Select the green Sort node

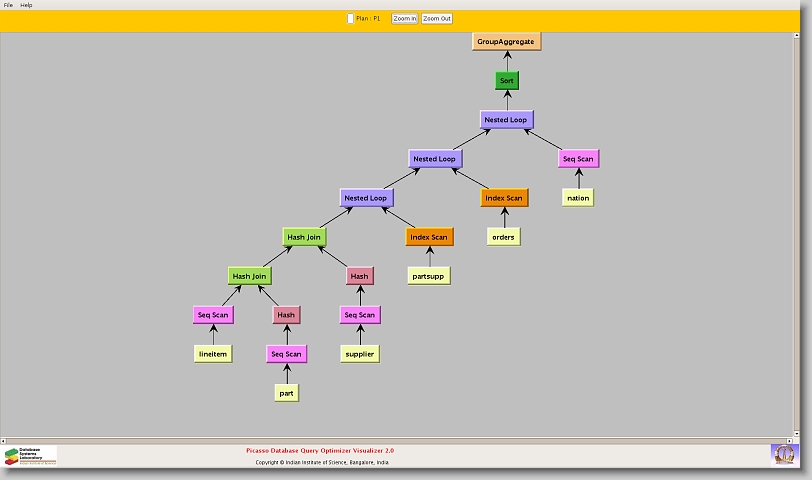click(507, 81)
